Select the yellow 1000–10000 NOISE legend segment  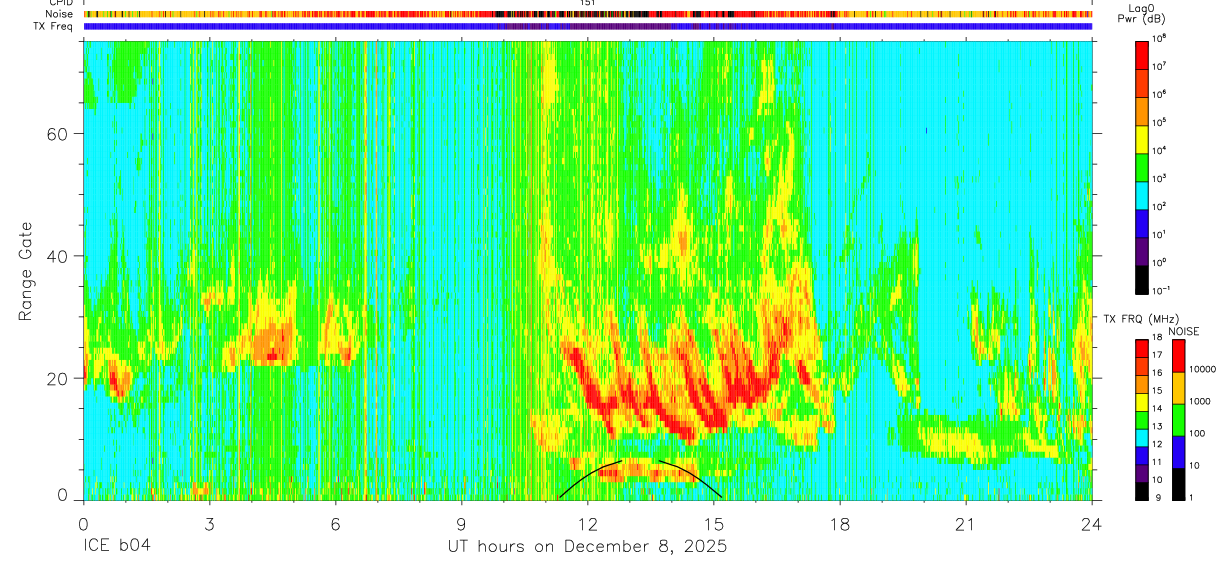click(x=1177, y=388)
